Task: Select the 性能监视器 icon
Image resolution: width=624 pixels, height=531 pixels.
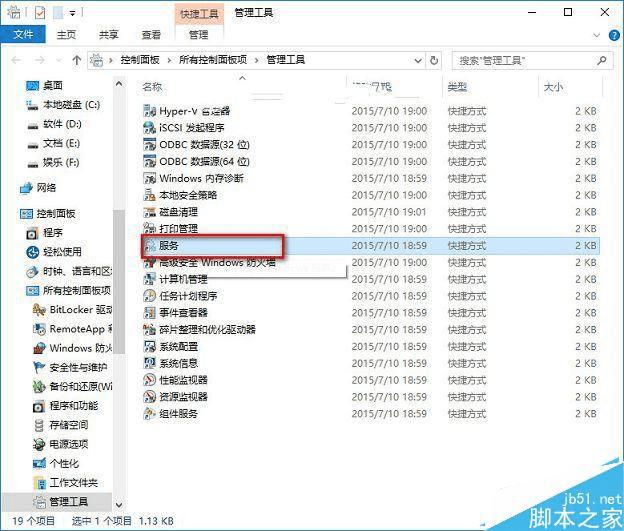Action: pos(149,380)
